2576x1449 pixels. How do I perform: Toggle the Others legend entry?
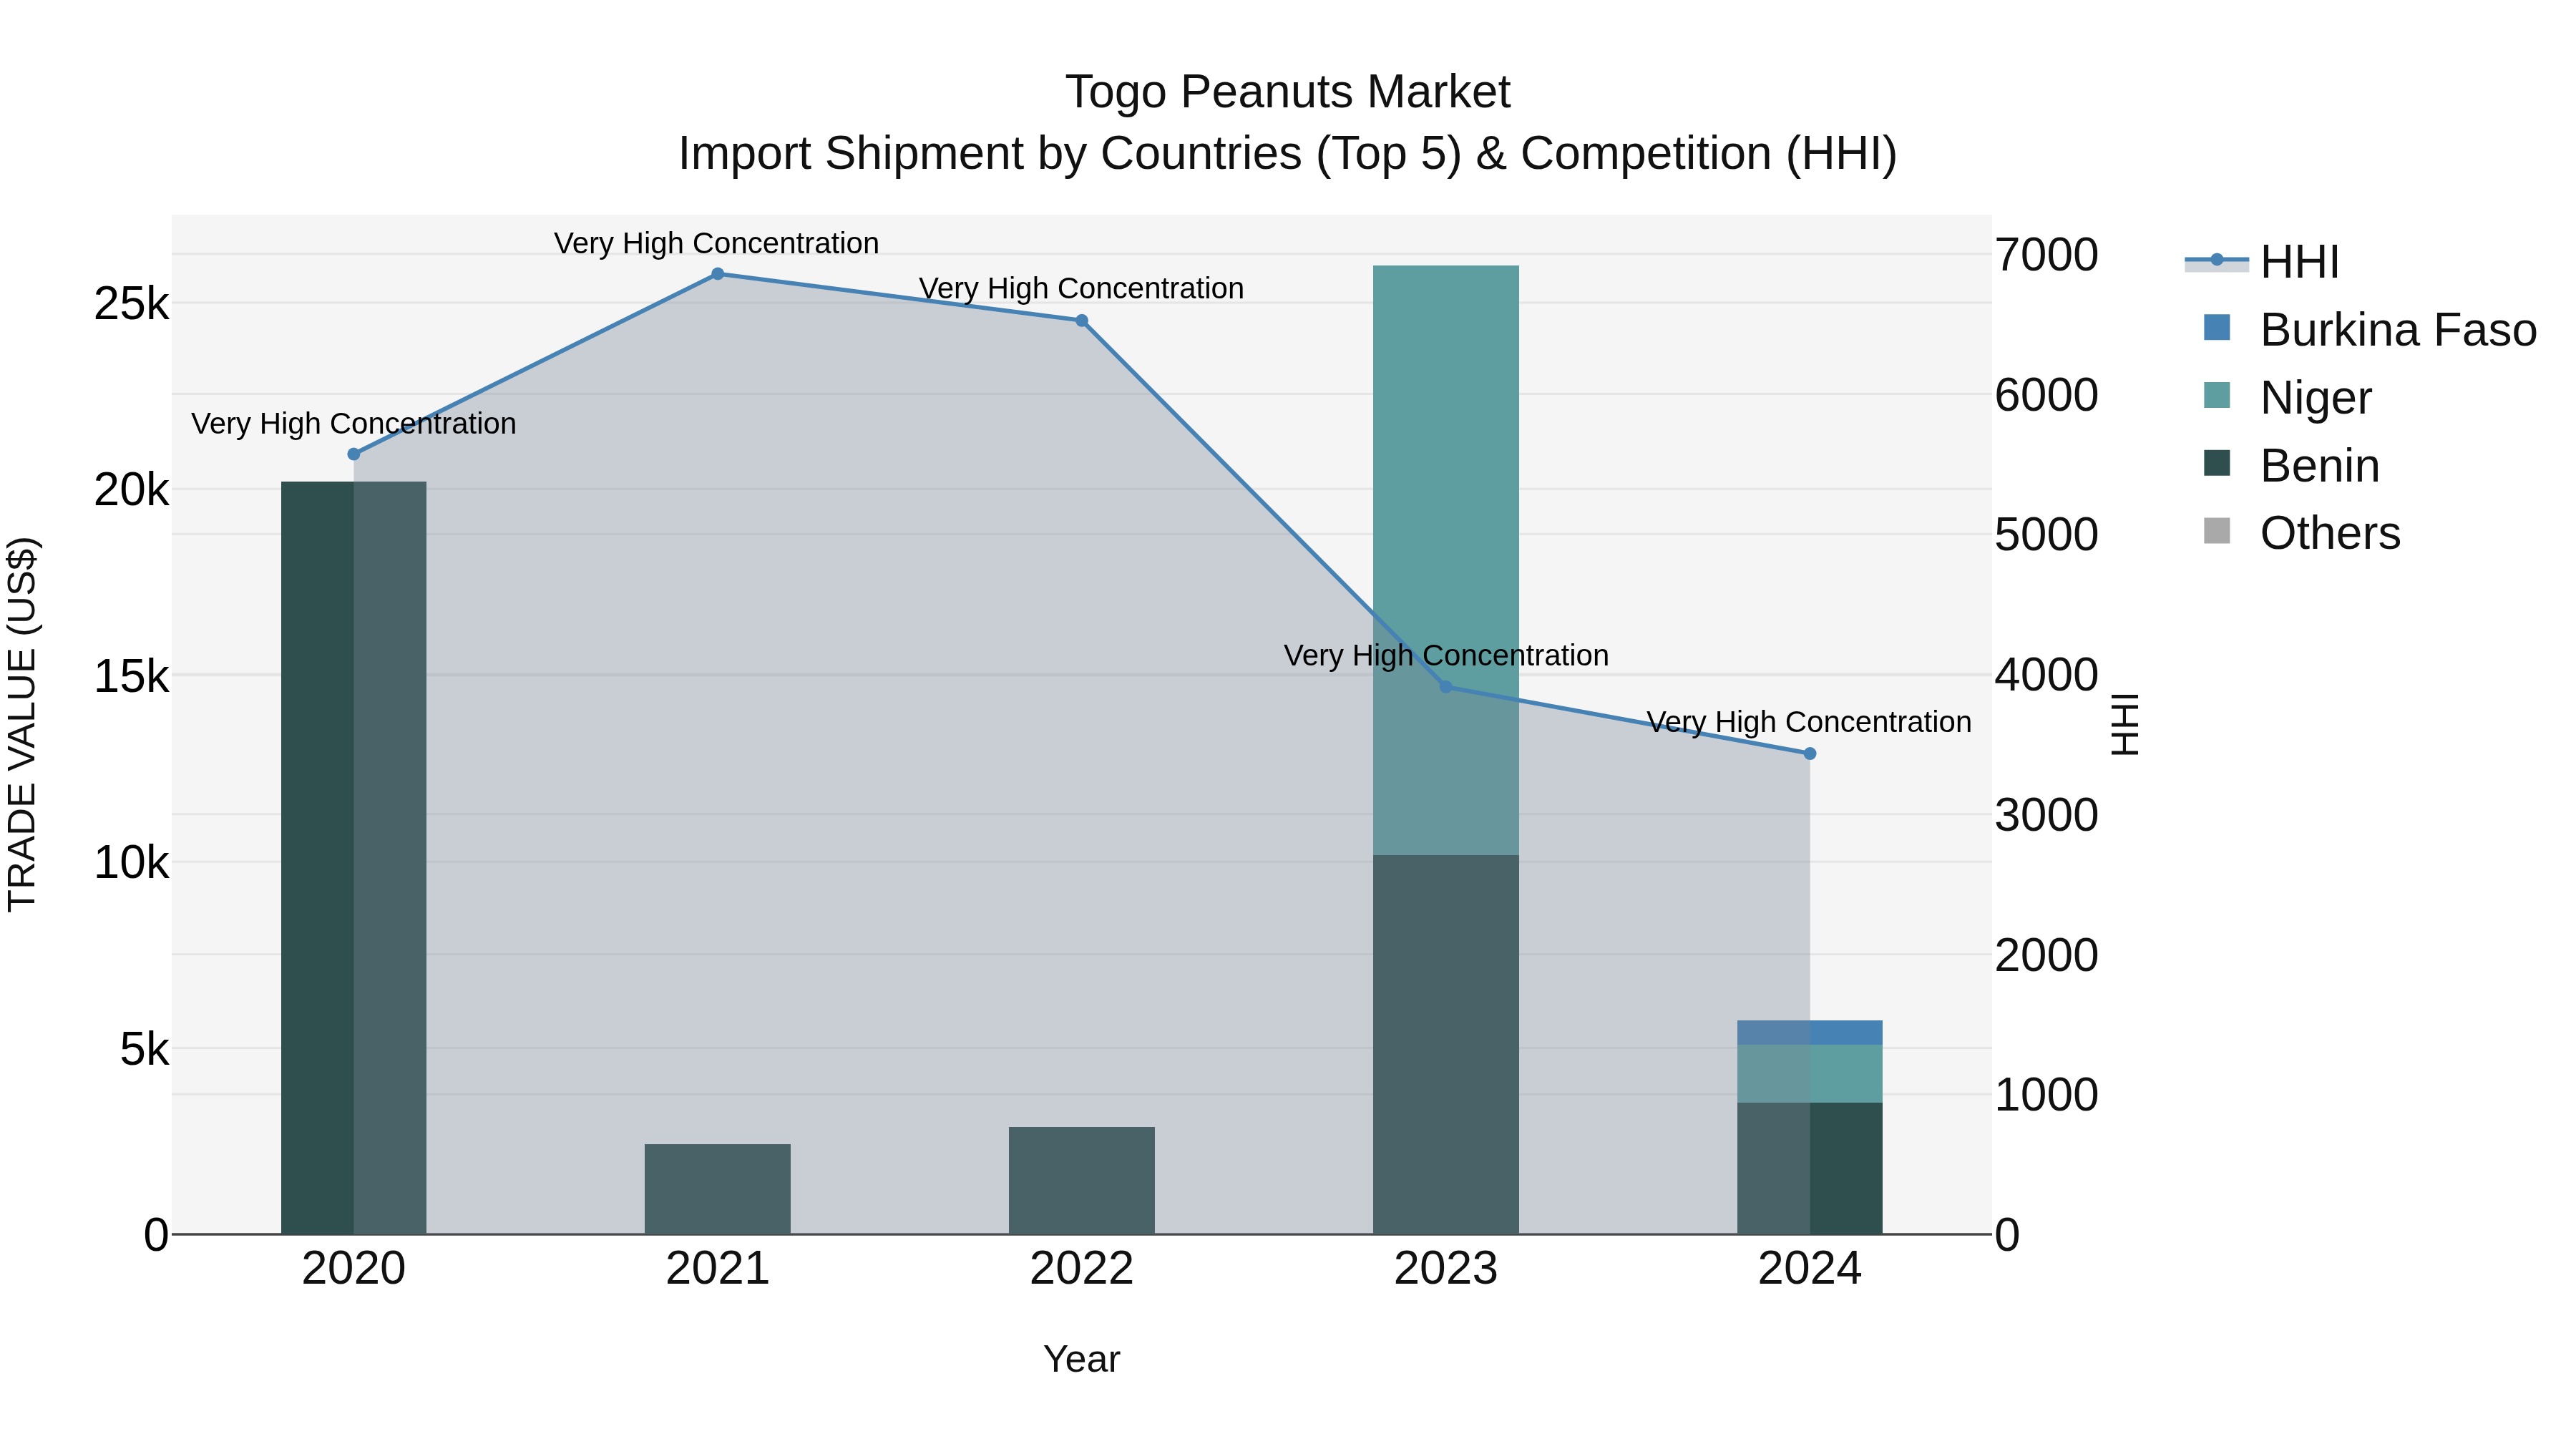pyautogui.click(x=2302, y=533)
